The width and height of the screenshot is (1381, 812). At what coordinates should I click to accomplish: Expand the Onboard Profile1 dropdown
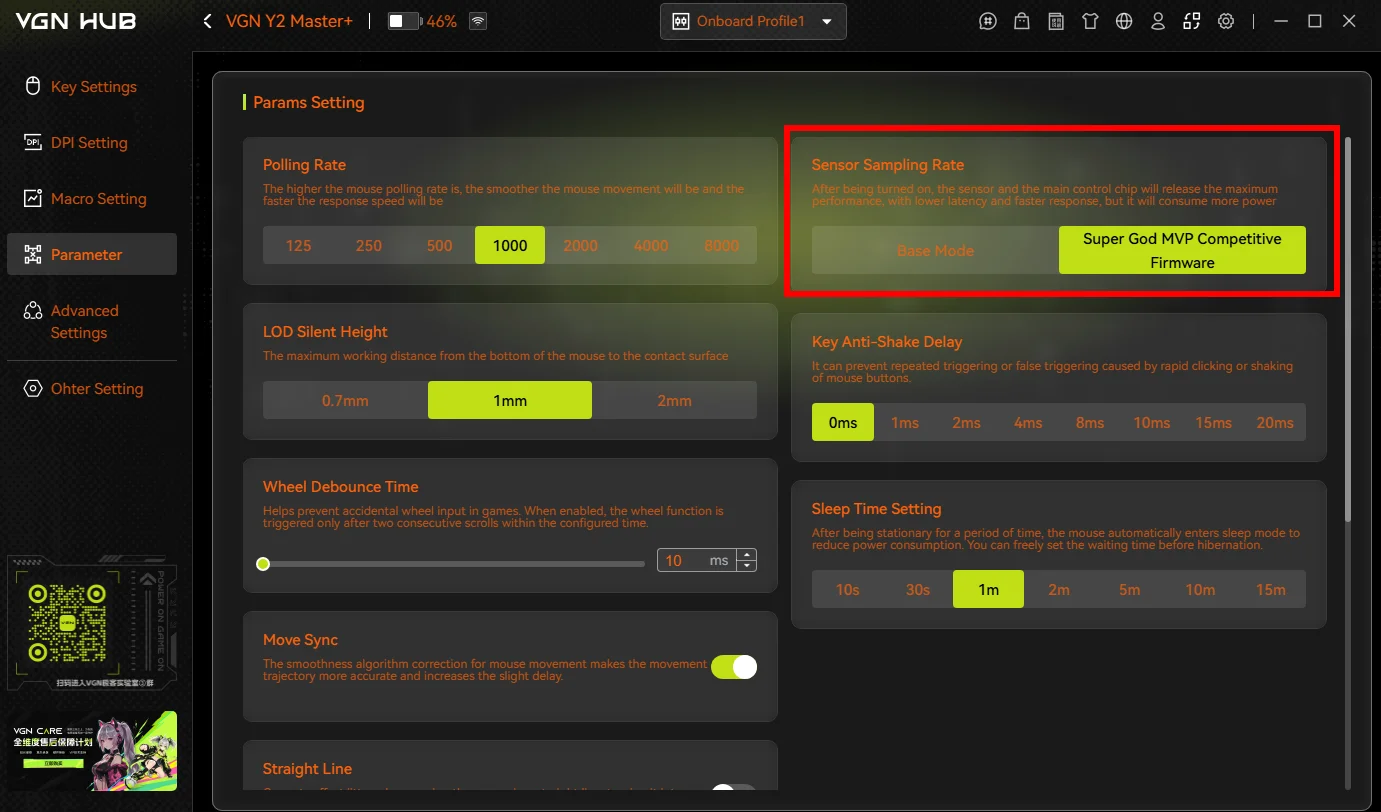tap(753, 21)
